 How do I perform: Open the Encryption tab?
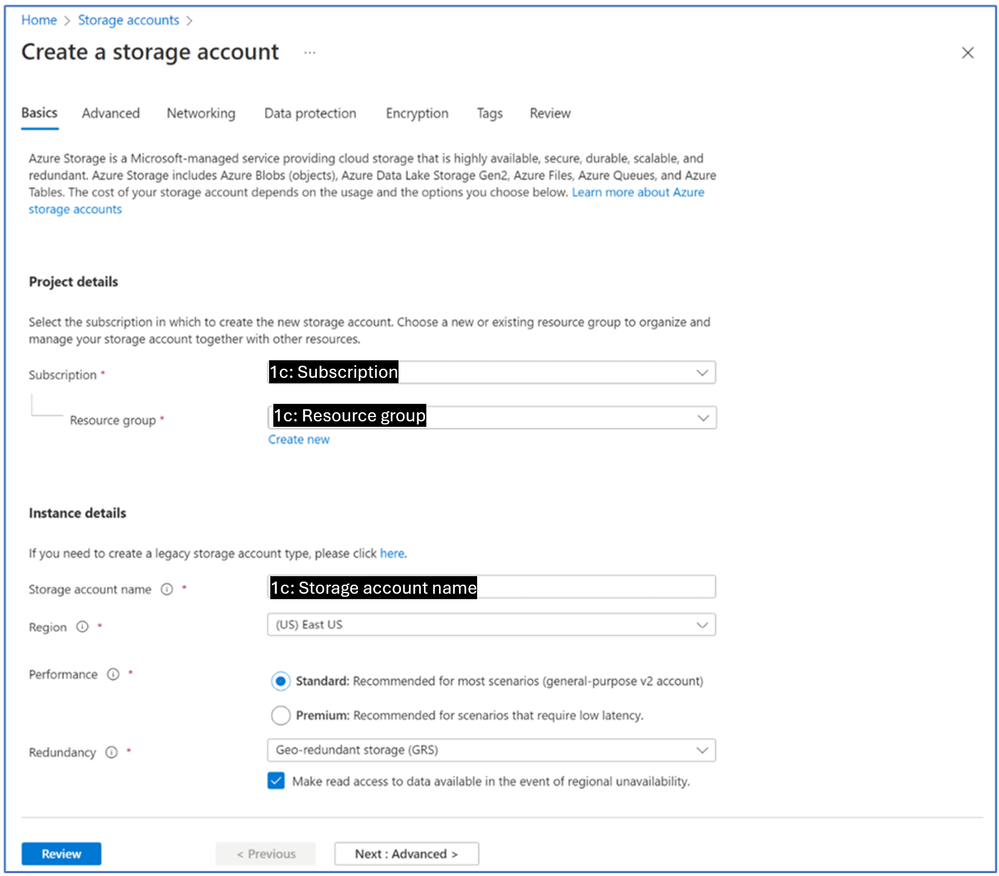(x=417, y=113)
